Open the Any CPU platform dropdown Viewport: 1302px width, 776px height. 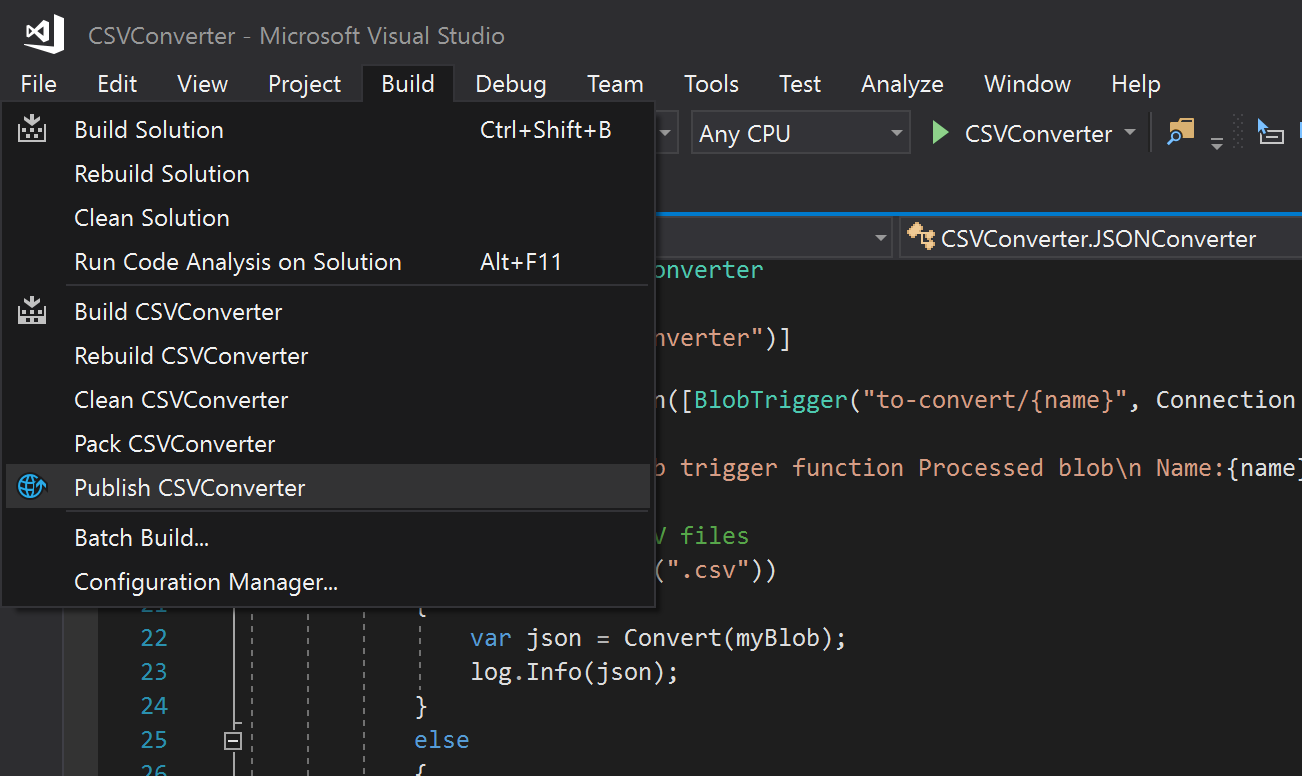click(800, 133)
